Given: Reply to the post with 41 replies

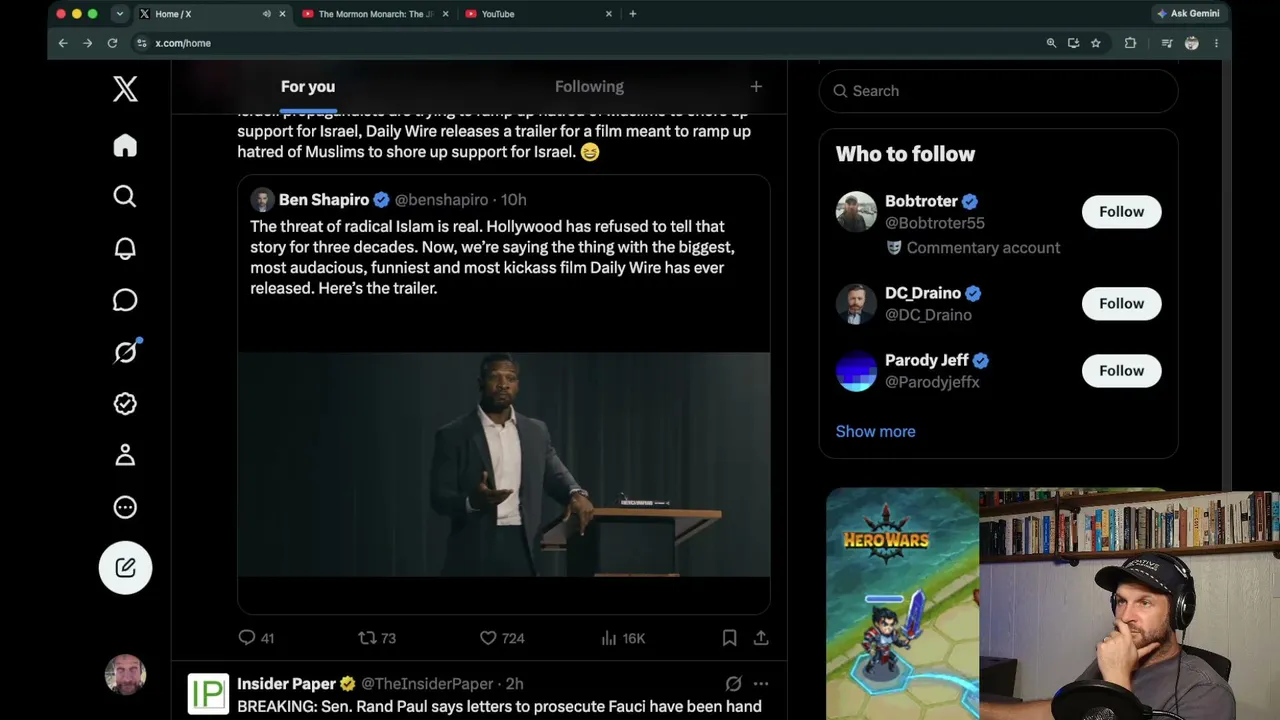Looking at the screenshot, I should pyautogui.click(x=256, y=638).
